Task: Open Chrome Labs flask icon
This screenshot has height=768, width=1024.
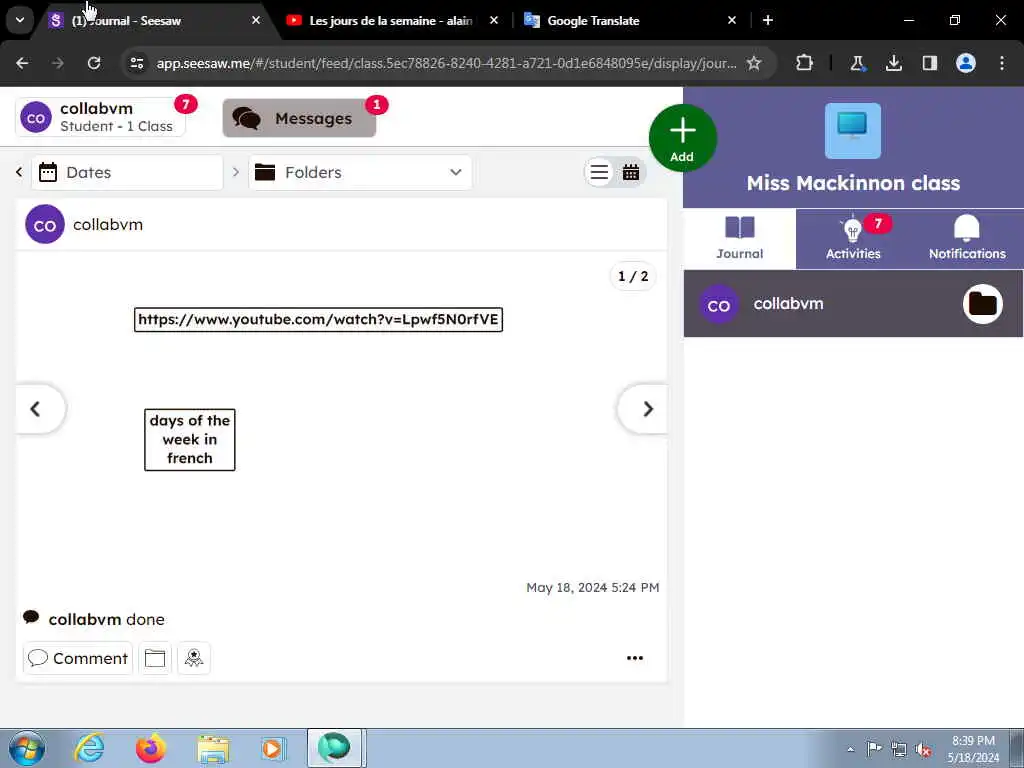Action: [857, 63]
